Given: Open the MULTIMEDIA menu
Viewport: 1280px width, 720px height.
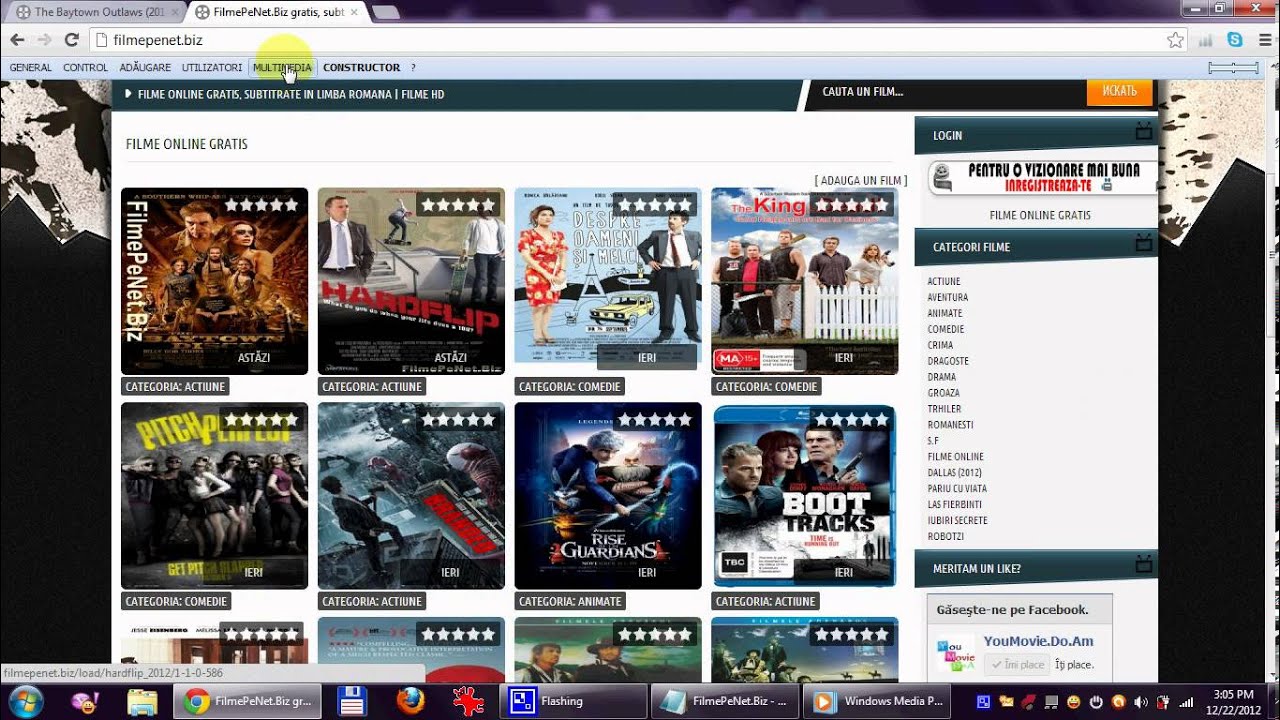Looking at the screenshot, I should [282, 68].
